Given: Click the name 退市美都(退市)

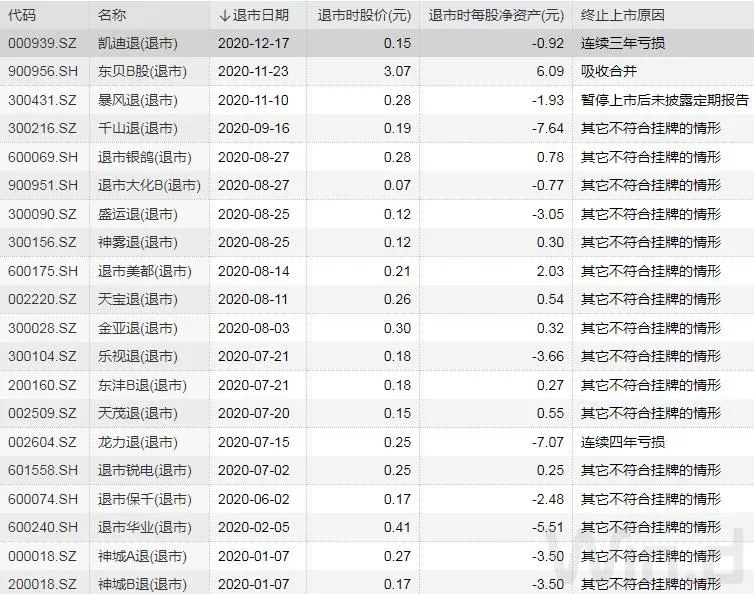Looking at the screenshot, I should pyautogui.click(x=144, y=271).
